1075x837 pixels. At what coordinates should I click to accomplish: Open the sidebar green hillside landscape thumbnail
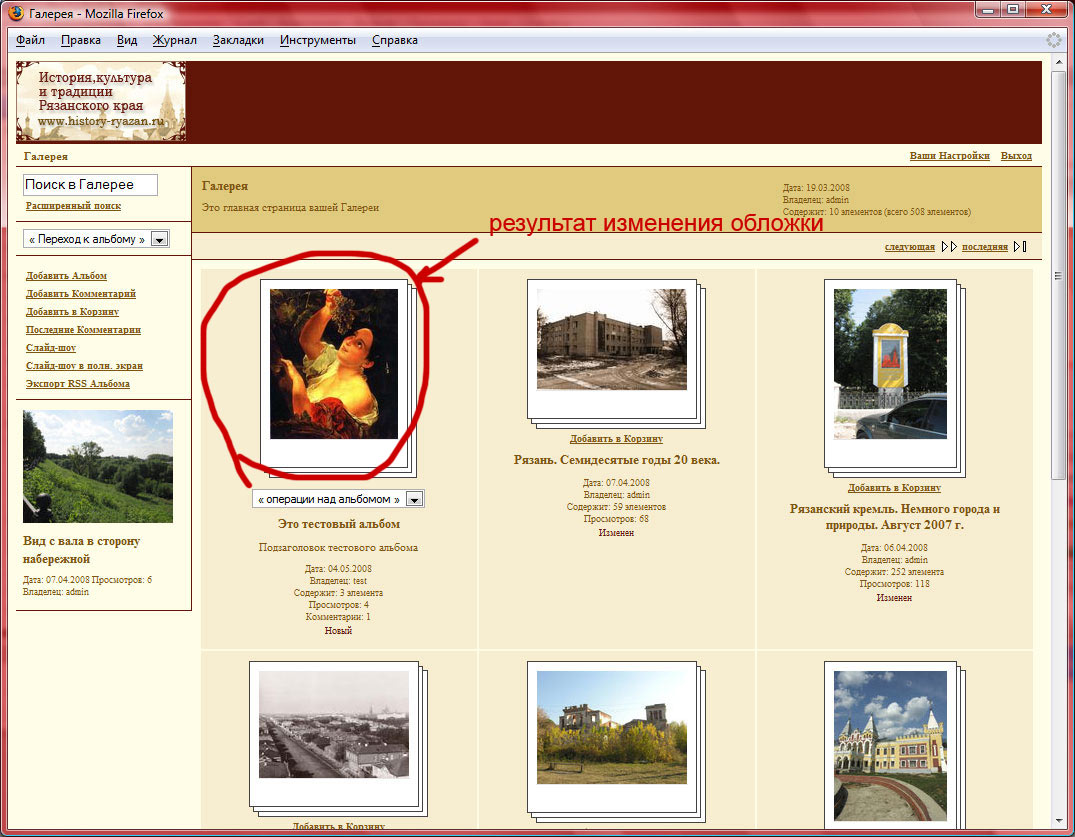coord(97,467)
